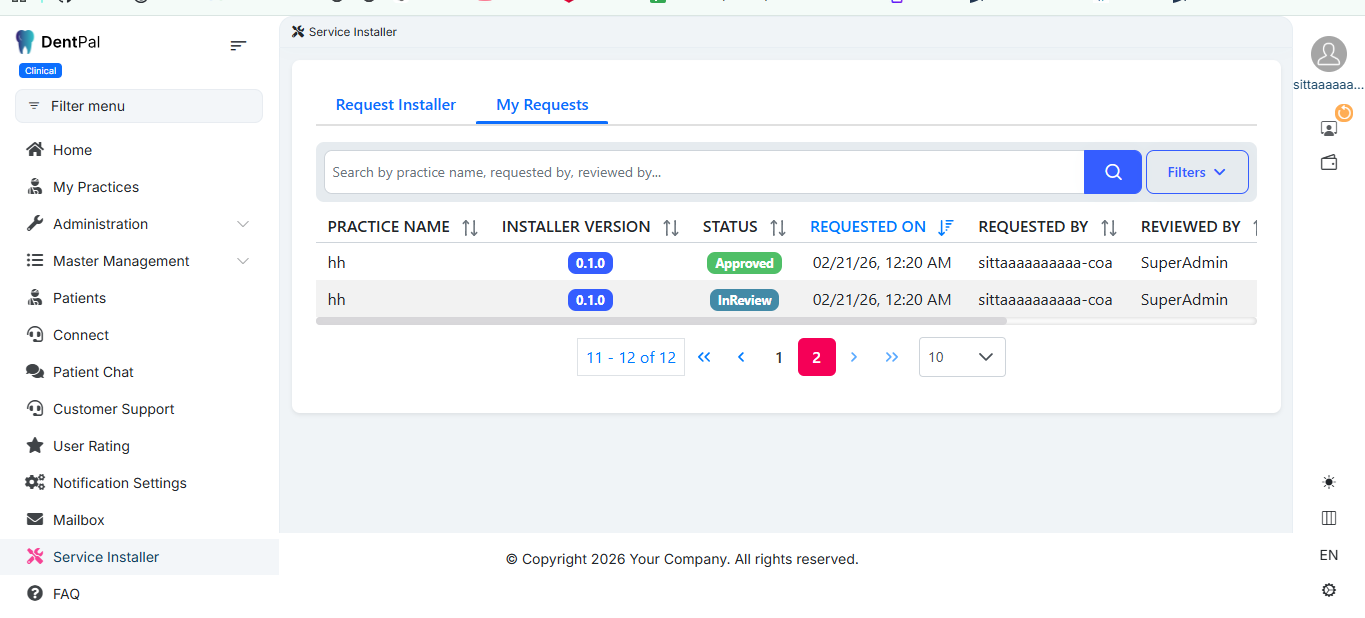
Task: Click the blue search magnifier button
Action: click(x=1112, y=172)
